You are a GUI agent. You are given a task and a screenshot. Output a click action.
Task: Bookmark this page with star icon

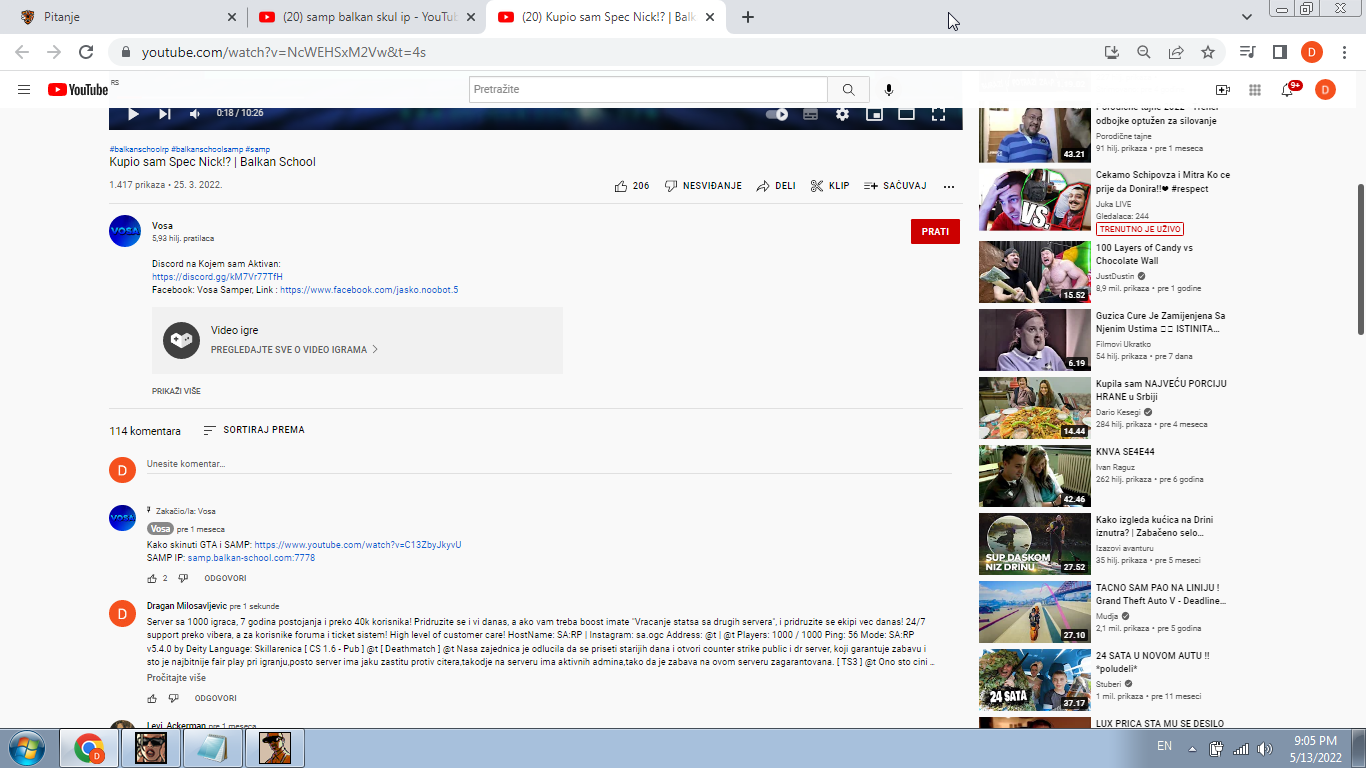tap(1208, 52)
